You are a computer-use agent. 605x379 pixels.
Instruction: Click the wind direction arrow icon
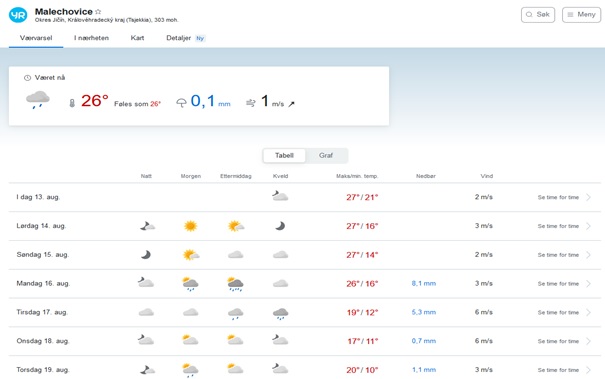click(291, 104)
